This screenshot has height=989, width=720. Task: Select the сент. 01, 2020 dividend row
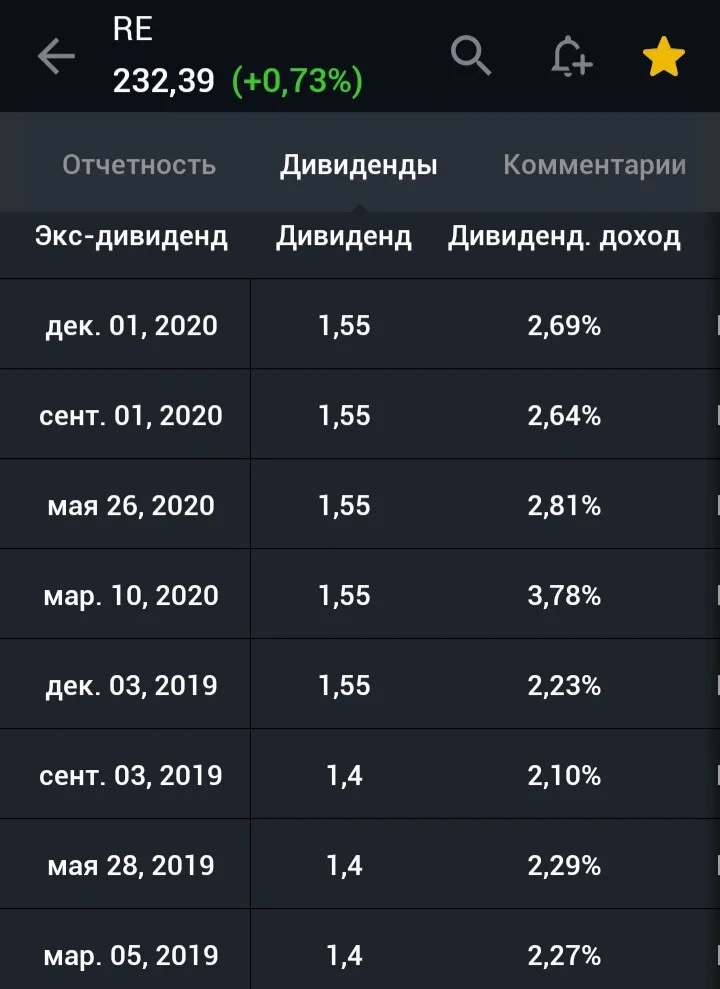pos(360,414)
